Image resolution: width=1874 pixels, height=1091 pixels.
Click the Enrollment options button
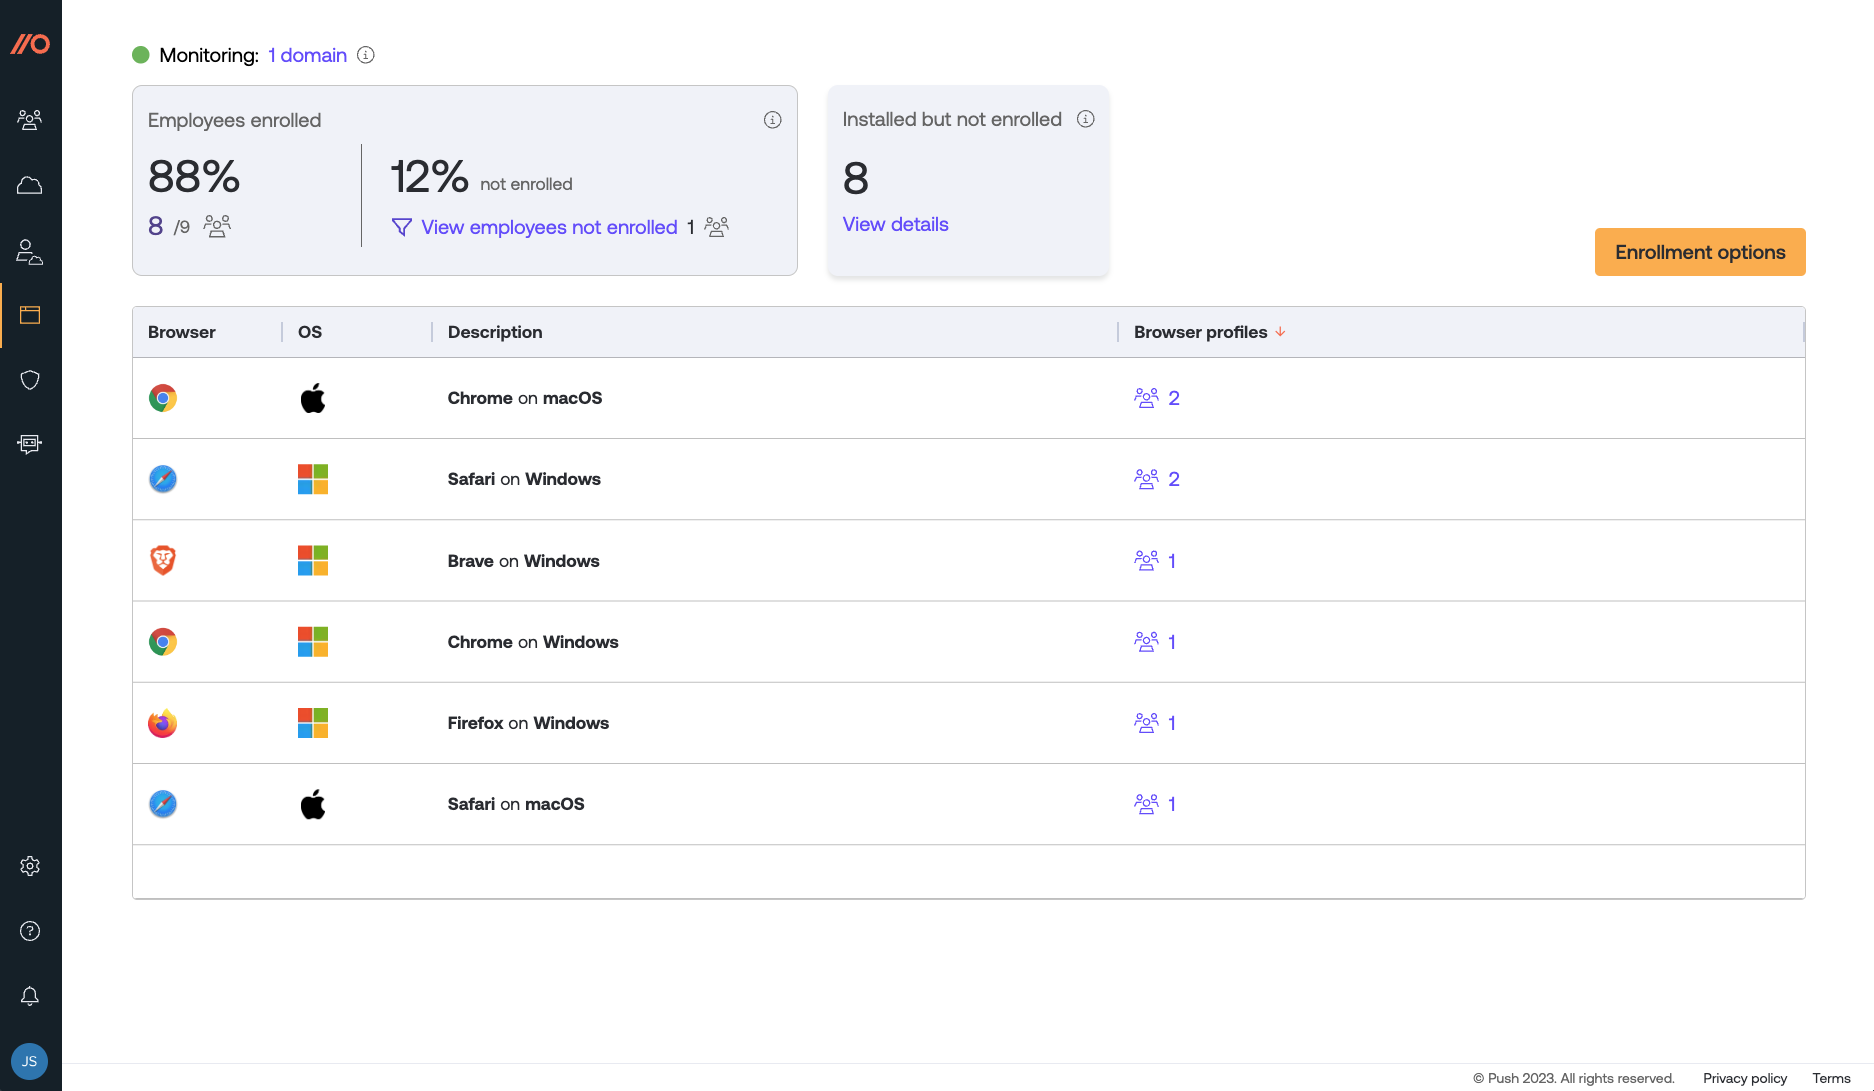point(1699,252)
